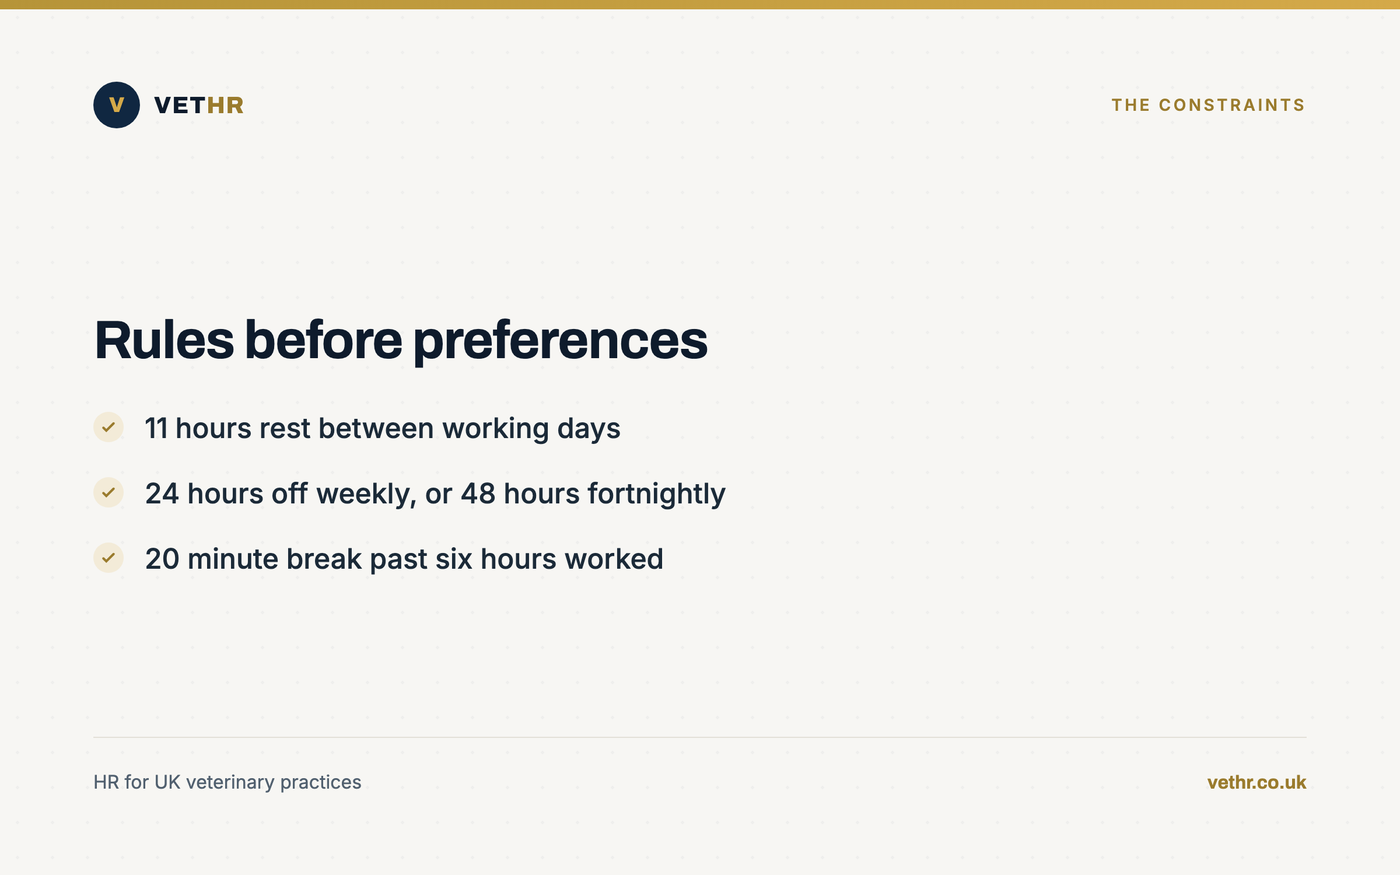
Task: Click the 20 minute break bullet text
Action: [x=404, y=558]
